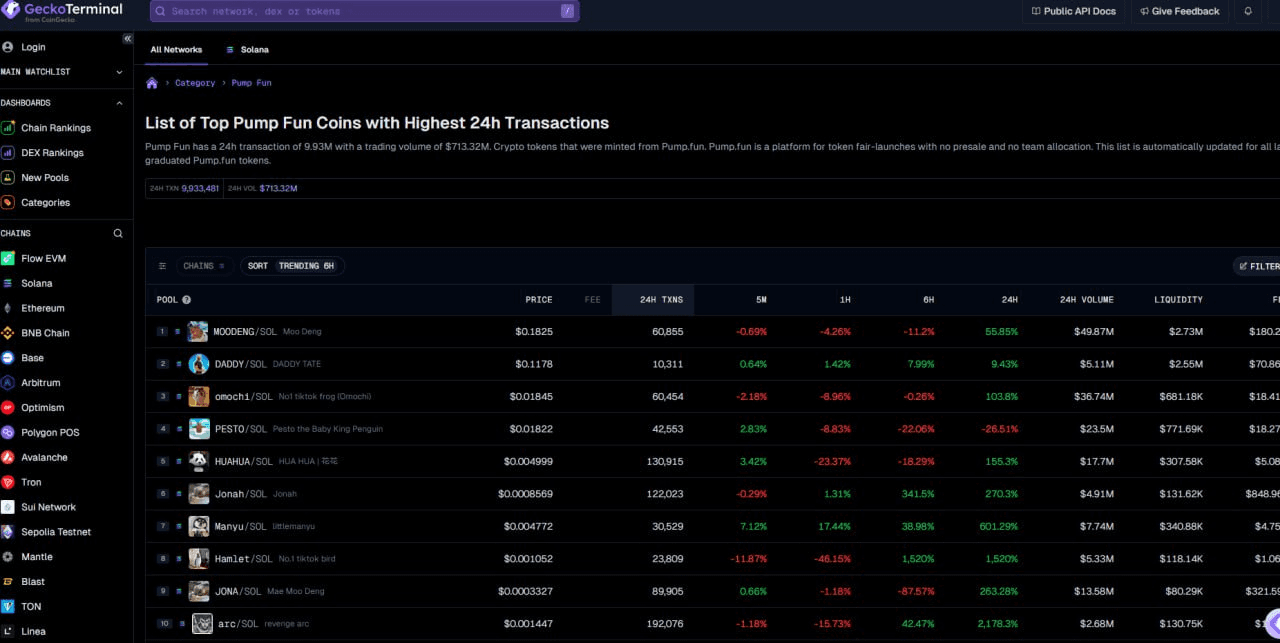Open Public API Docs
This screenshot has height=643, width=1280.
pyautogui.click(x=1072, y=11)
